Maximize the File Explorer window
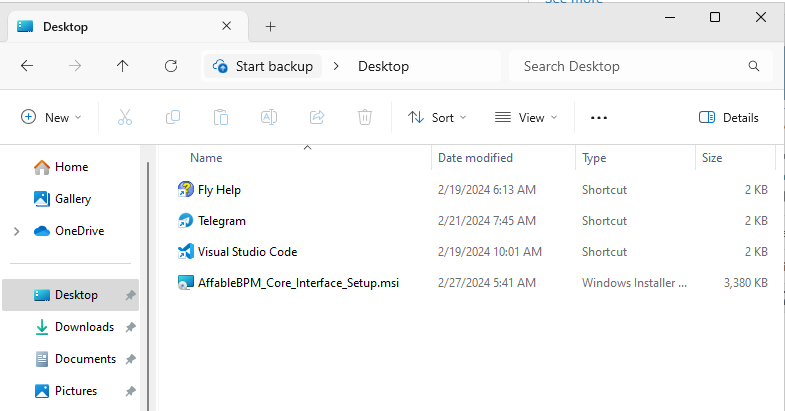The width and height of the screenshot is (785, 411). 715,17
